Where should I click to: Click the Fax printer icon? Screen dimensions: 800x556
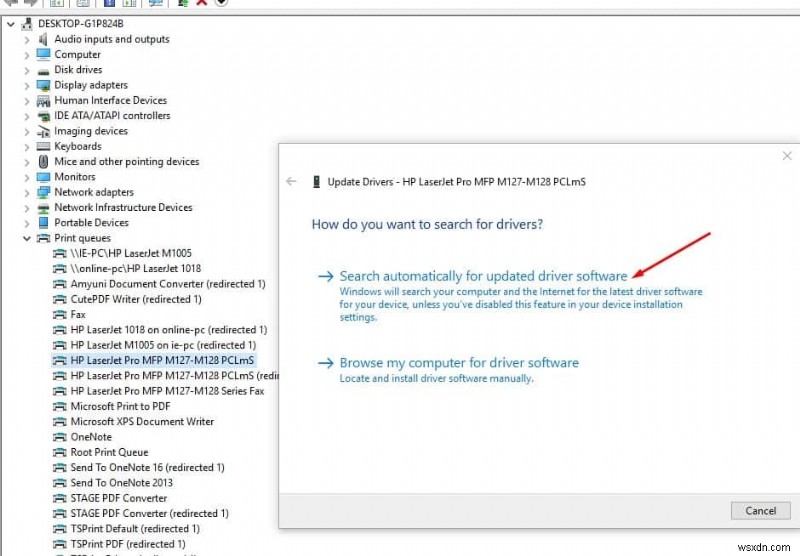click(60, 315)
